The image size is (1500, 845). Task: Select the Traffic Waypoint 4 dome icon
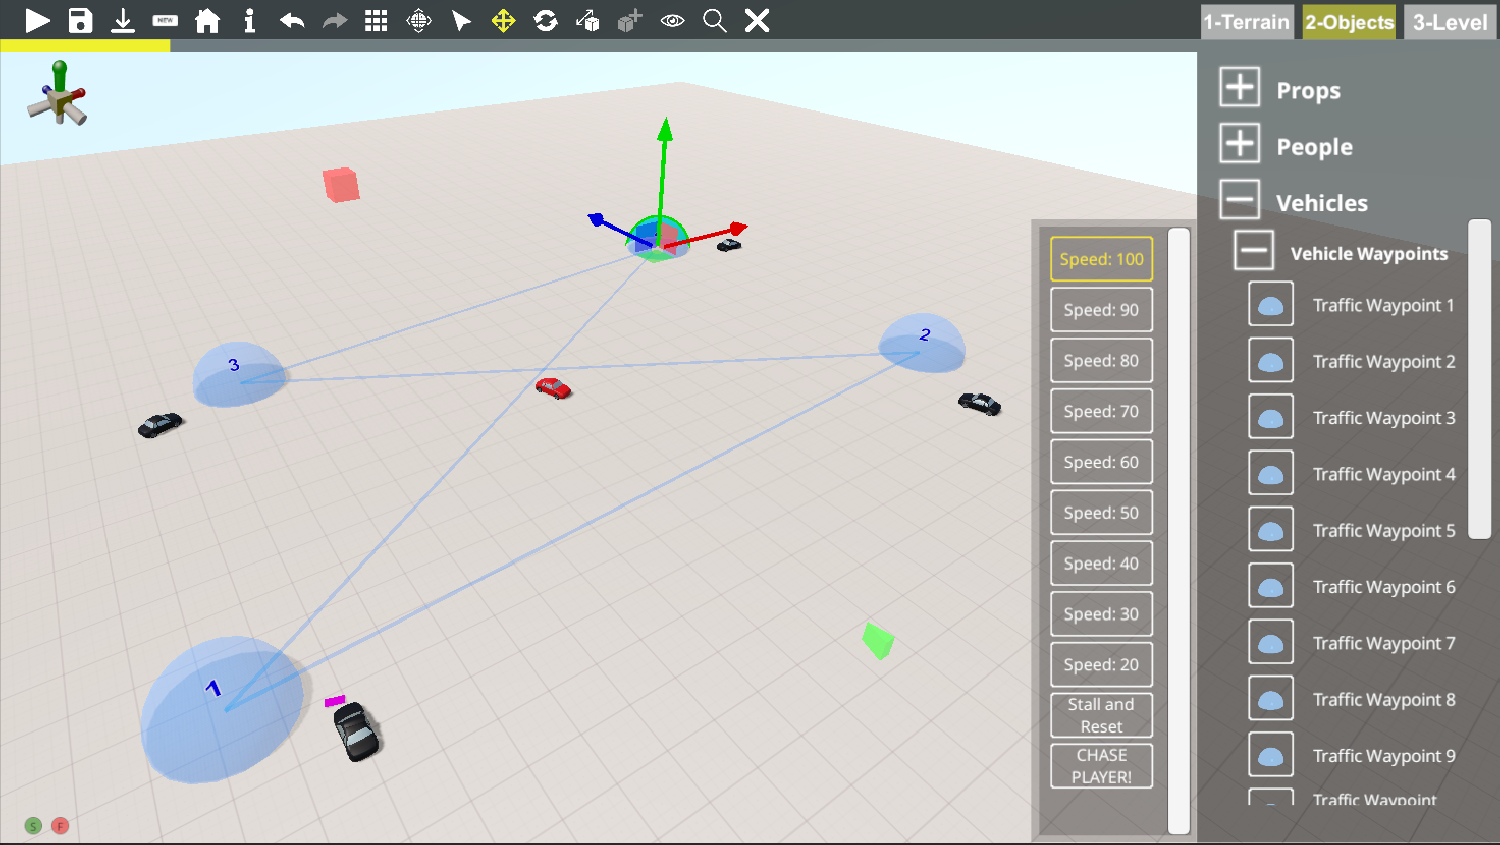[x=1271, y=473]
